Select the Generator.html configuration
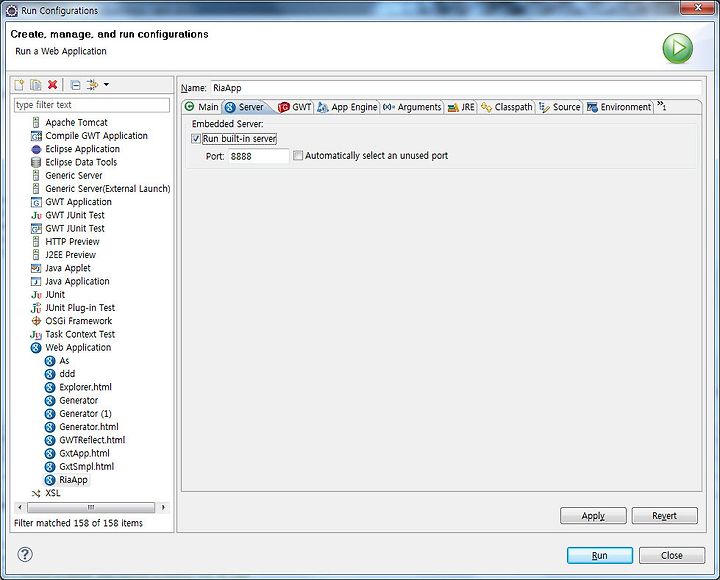 point(89,427)
